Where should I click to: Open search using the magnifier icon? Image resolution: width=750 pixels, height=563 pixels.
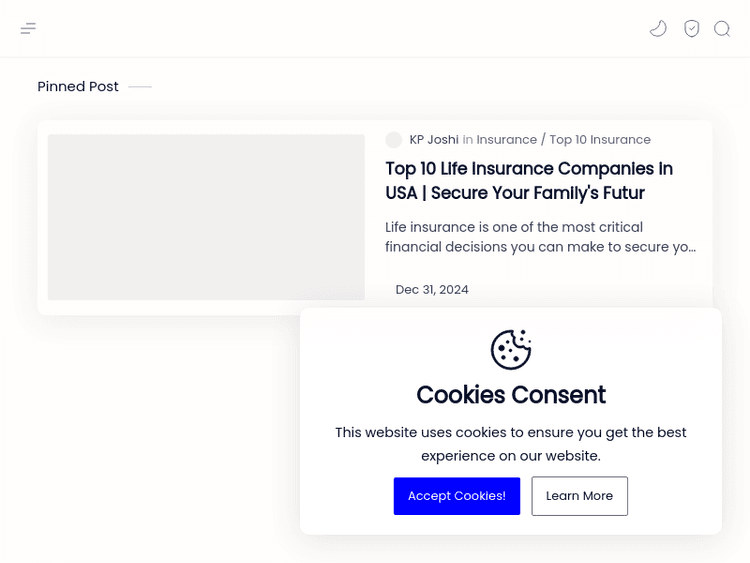point(722,29)
